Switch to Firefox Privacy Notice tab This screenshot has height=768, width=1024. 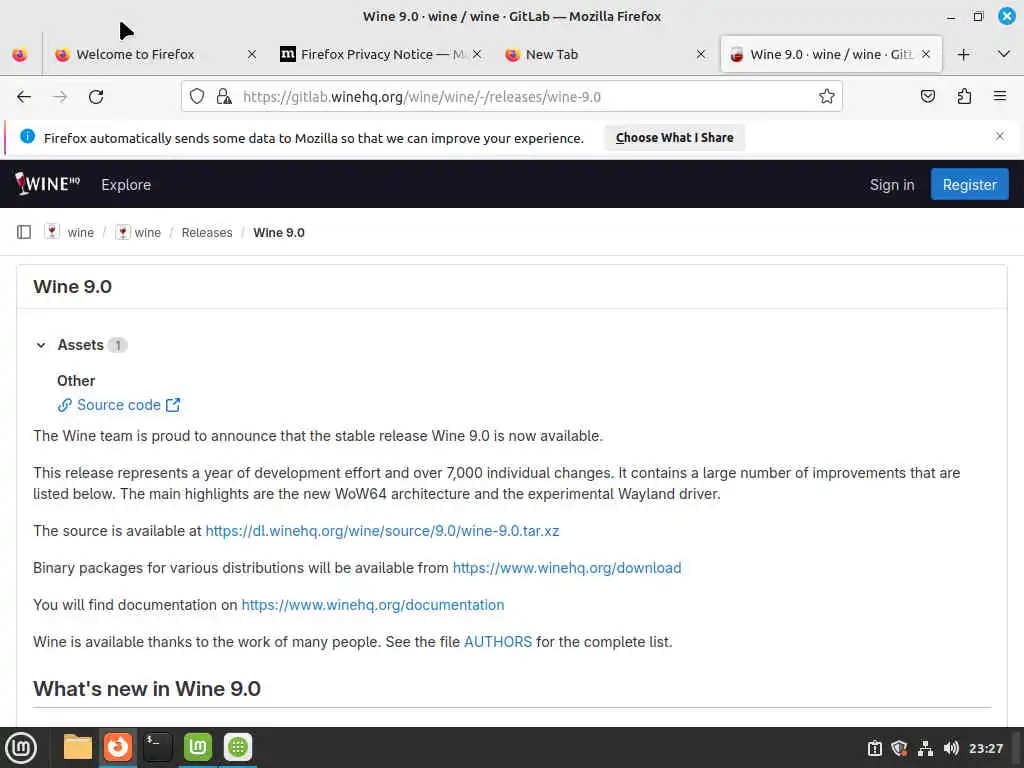pos(381,55)
